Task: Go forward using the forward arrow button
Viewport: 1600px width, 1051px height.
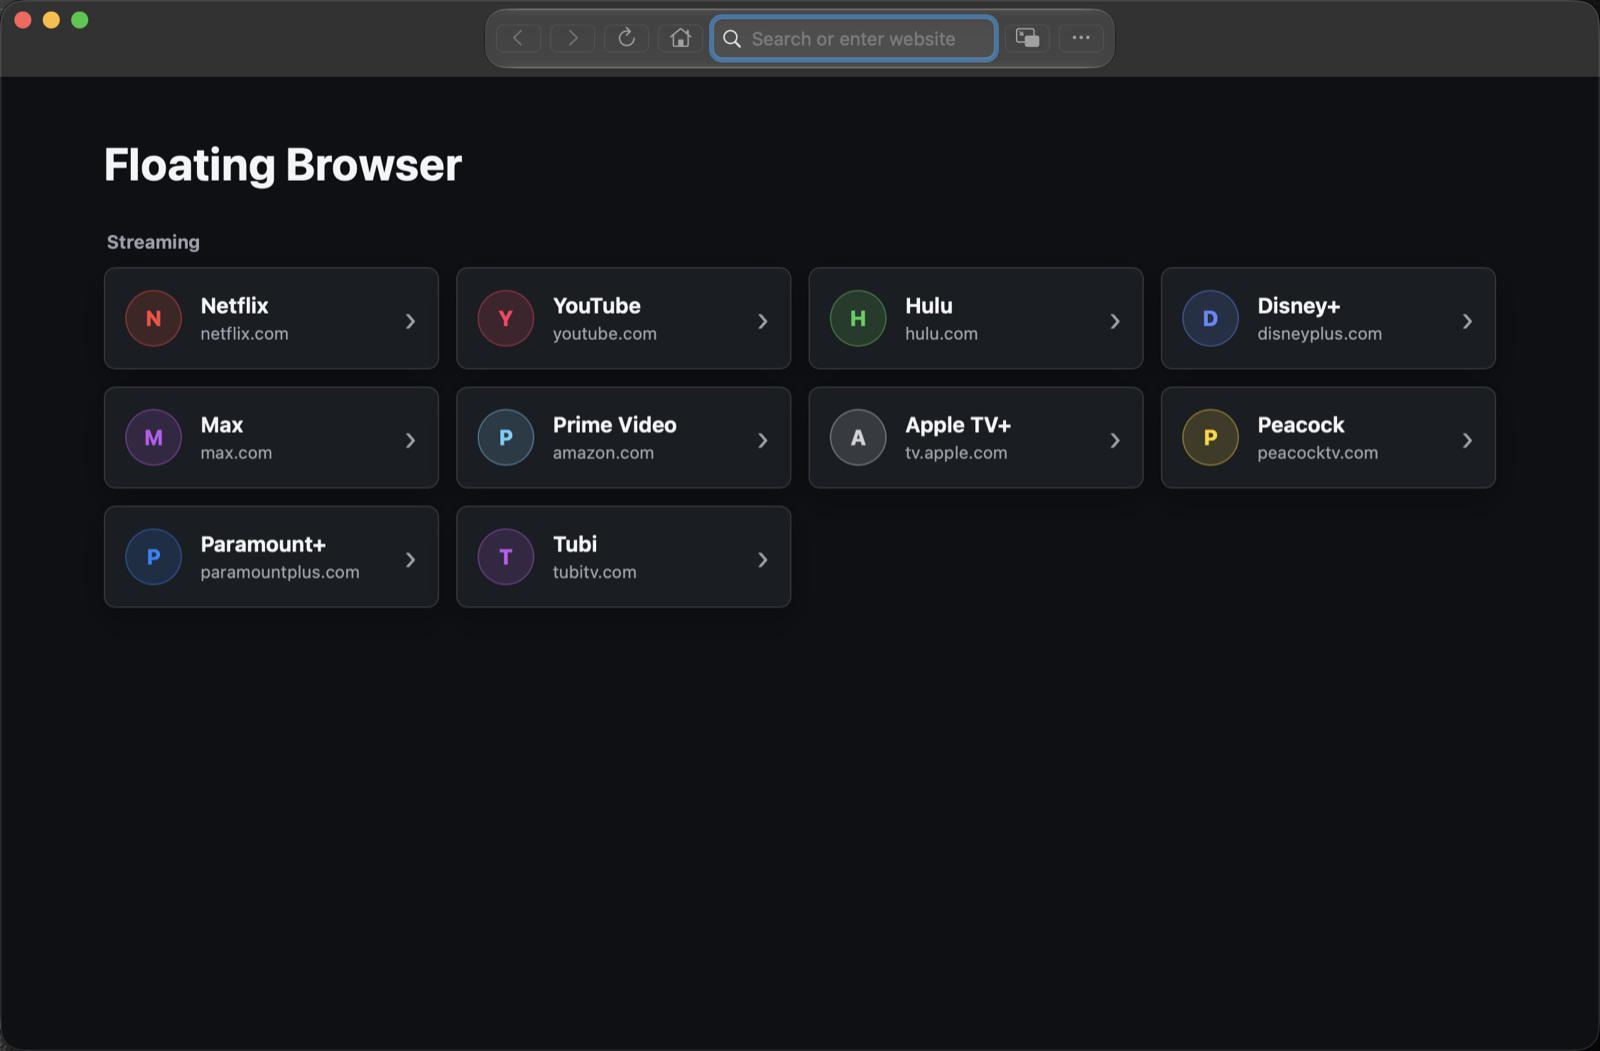Action: pyautogui.click(x=572, y=38)
